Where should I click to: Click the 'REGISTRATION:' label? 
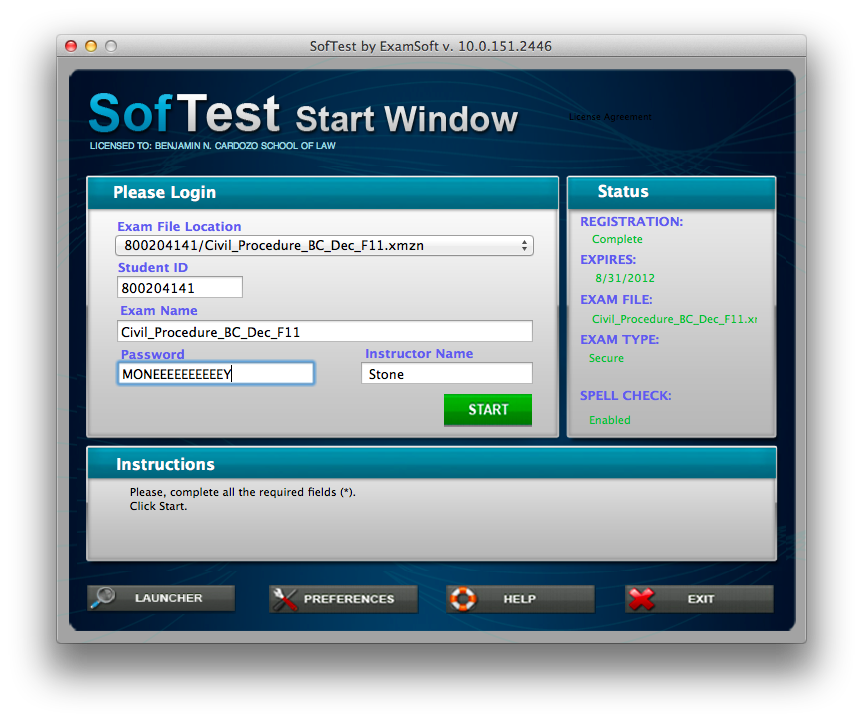click(631, 222)
